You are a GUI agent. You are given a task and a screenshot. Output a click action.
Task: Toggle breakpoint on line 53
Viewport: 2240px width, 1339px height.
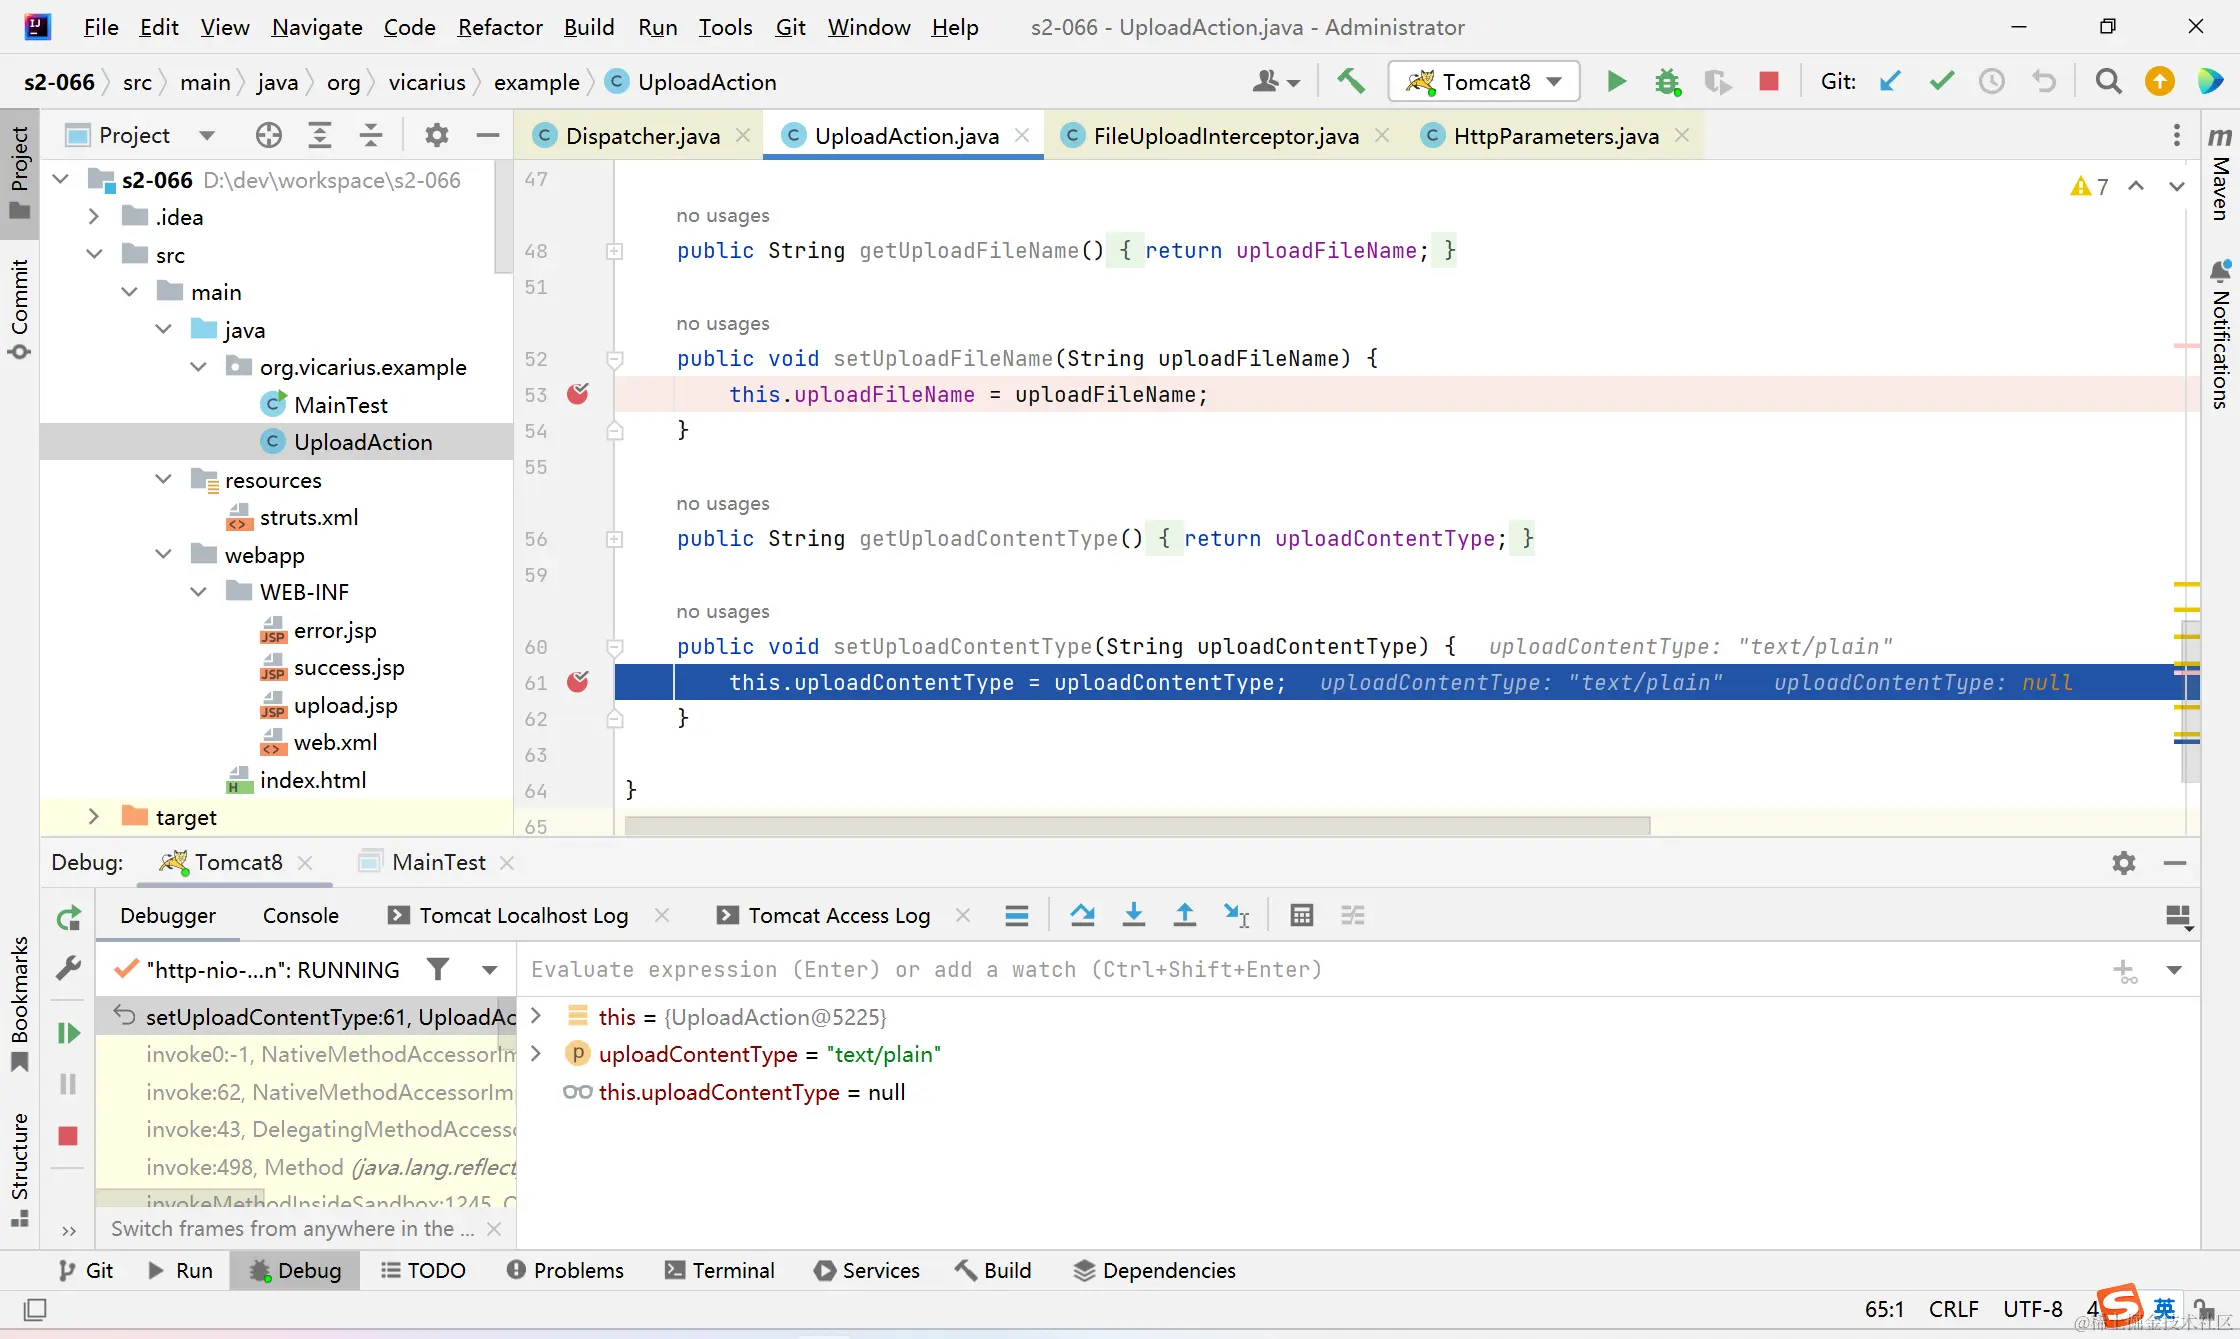tap(578, 394)
